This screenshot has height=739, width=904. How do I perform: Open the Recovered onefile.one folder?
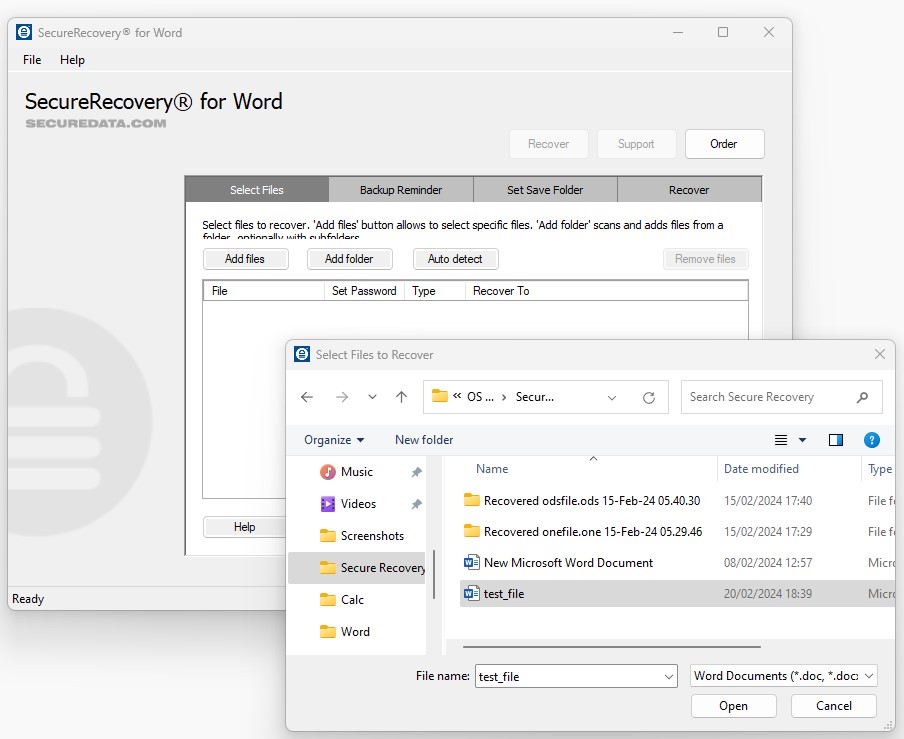588,531
